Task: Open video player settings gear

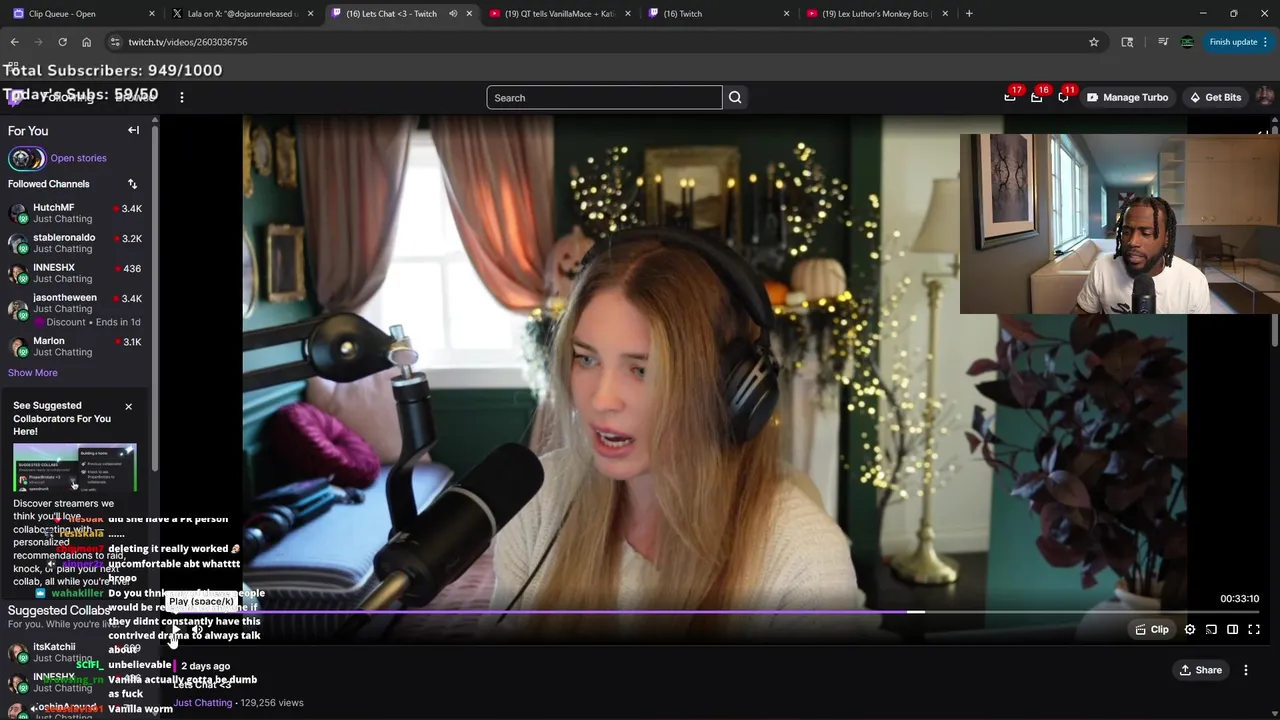Action: pos(1190,630)
